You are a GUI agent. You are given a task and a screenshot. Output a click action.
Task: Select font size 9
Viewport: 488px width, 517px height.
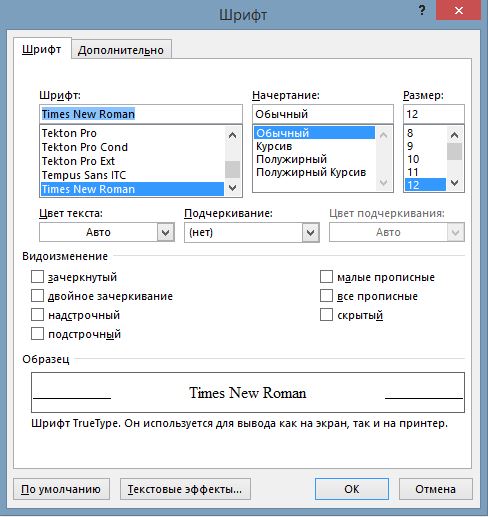425,146
